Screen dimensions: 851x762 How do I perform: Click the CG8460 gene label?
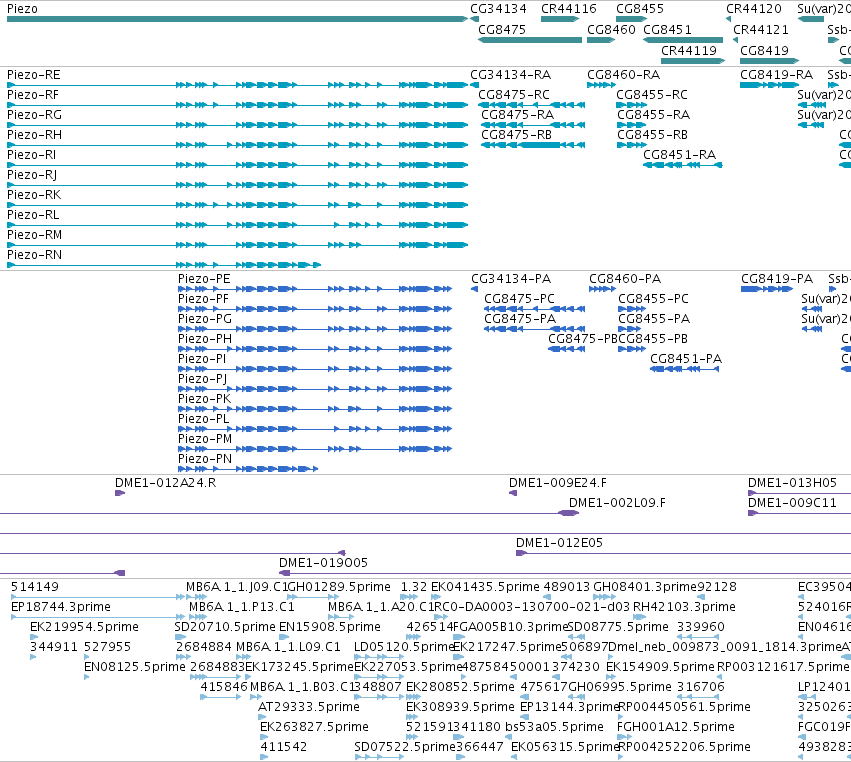[611, 29]
